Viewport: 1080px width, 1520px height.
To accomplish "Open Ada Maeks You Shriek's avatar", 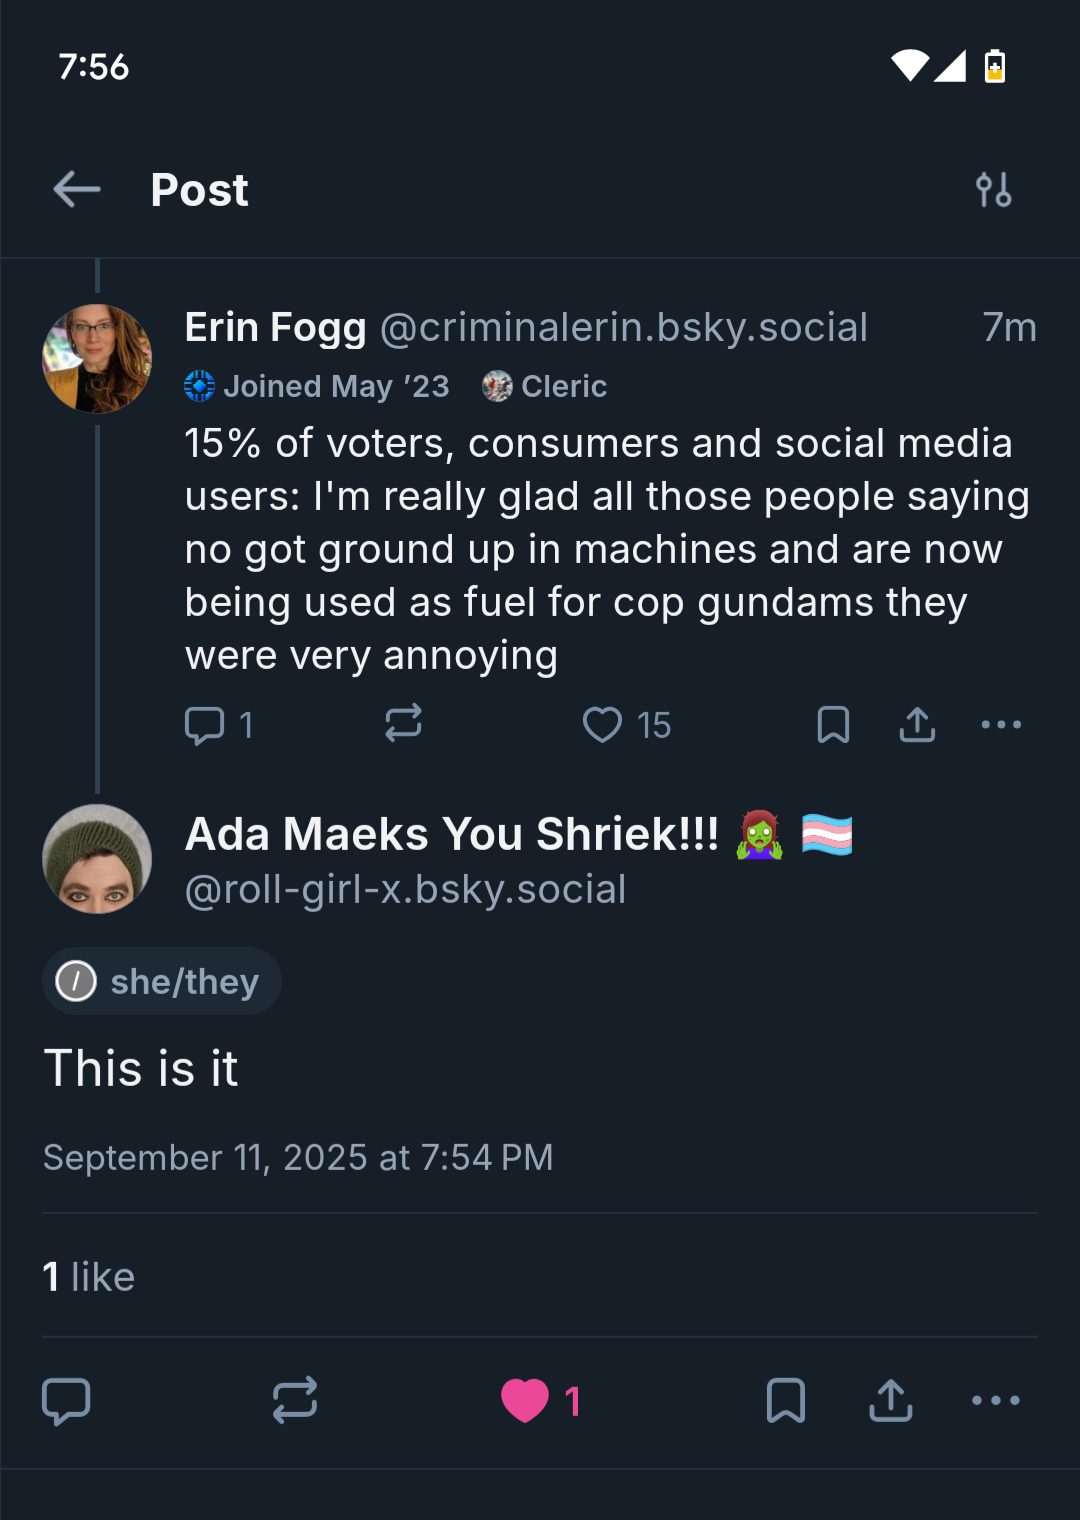I will [97, 859].
